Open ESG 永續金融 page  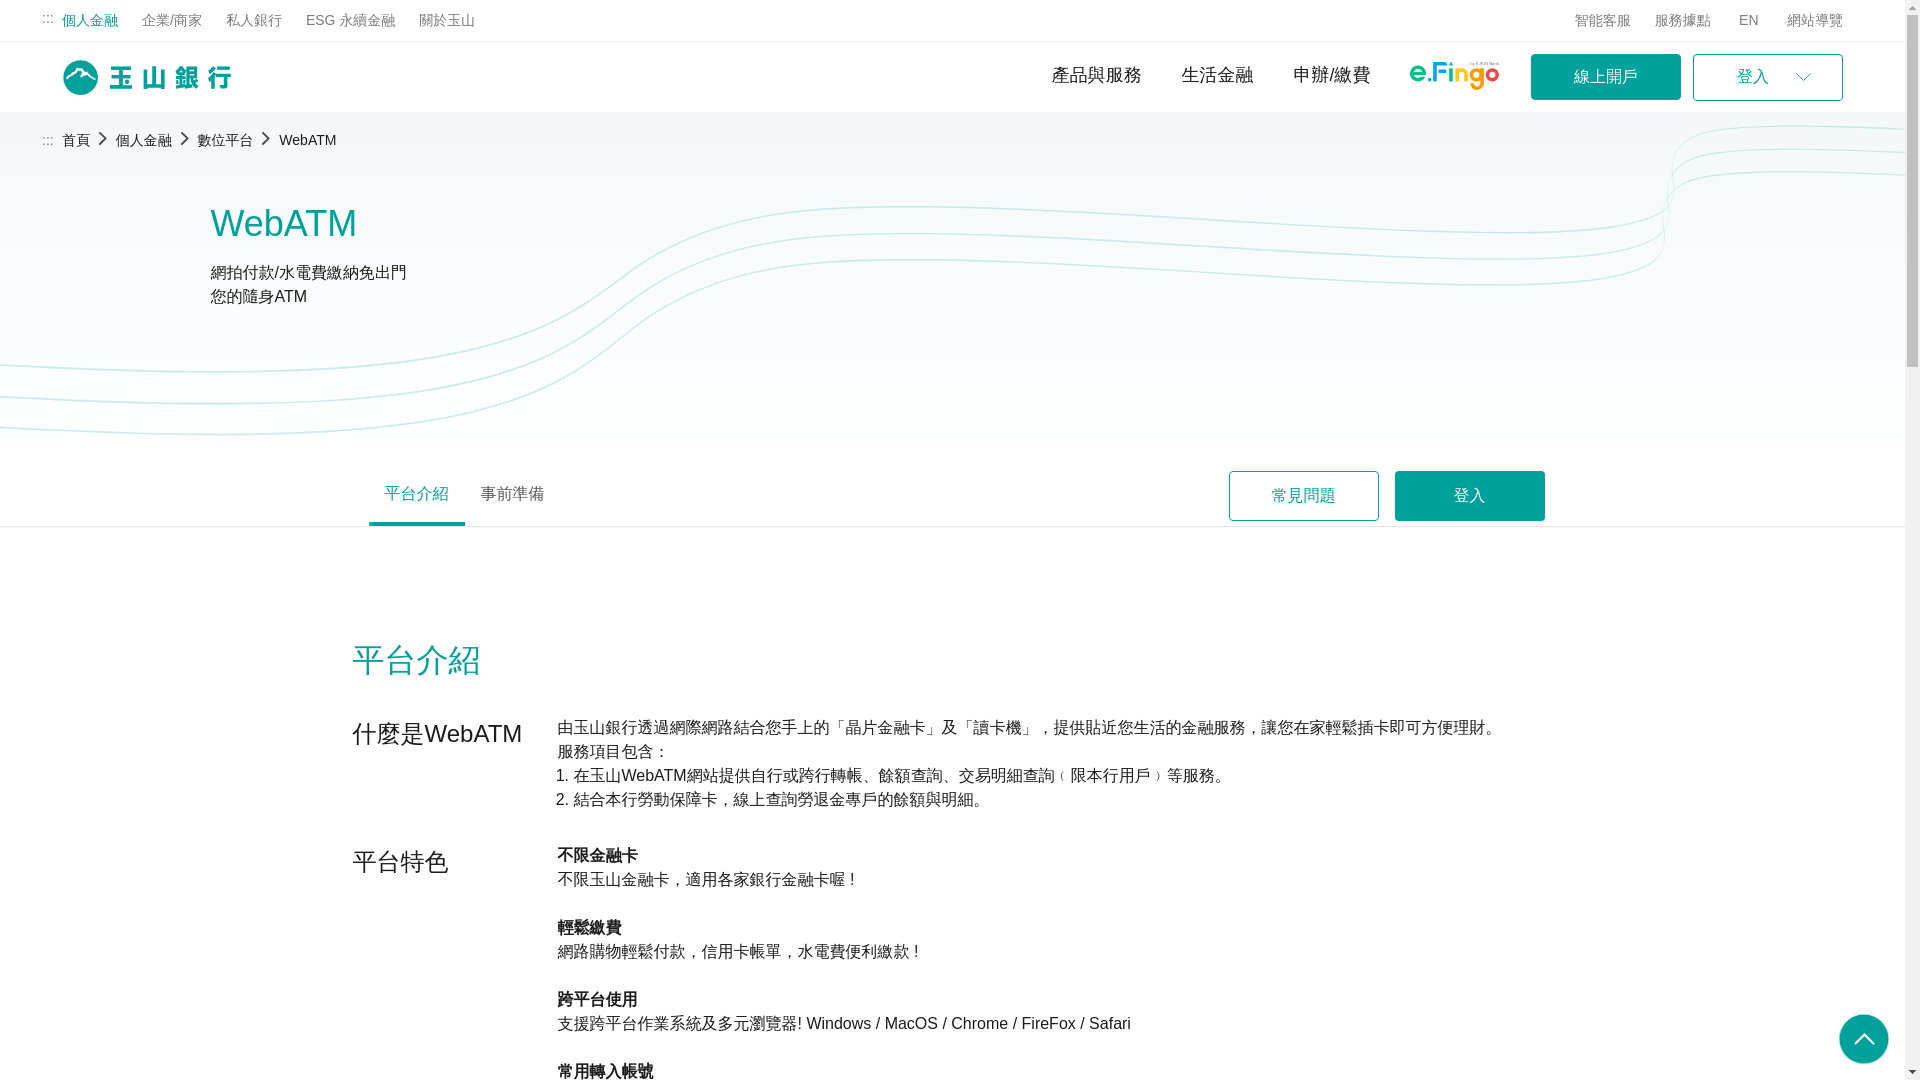tap(350, 20)
